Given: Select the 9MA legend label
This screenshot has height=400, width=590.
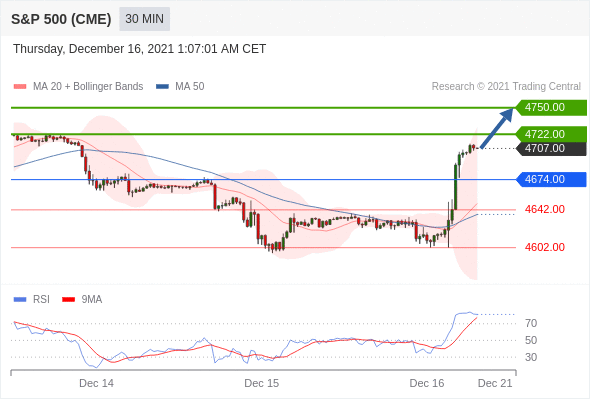Looking at the screenshot, I should pyautogui.click(x=92, y=300).
